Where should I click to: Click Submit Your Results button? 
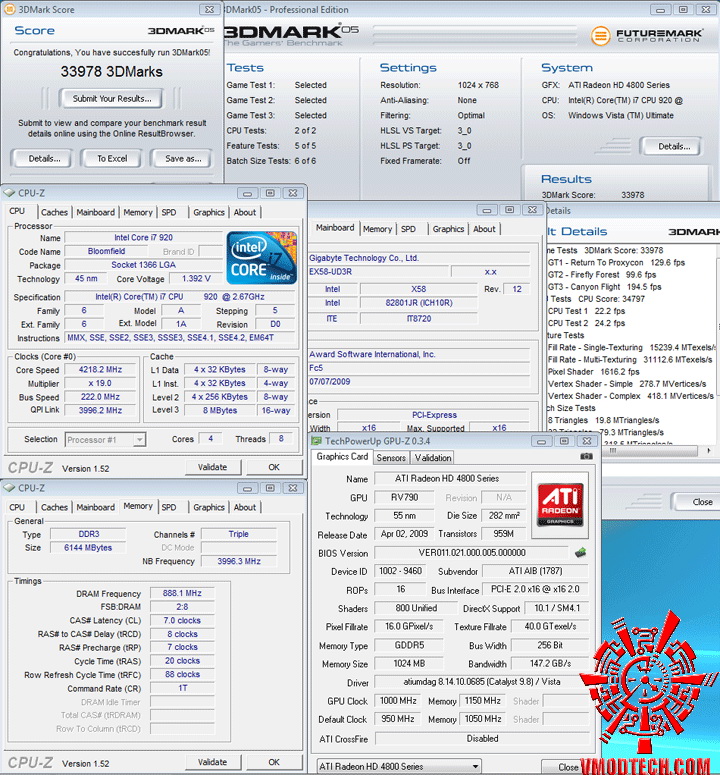click(112, 98)
